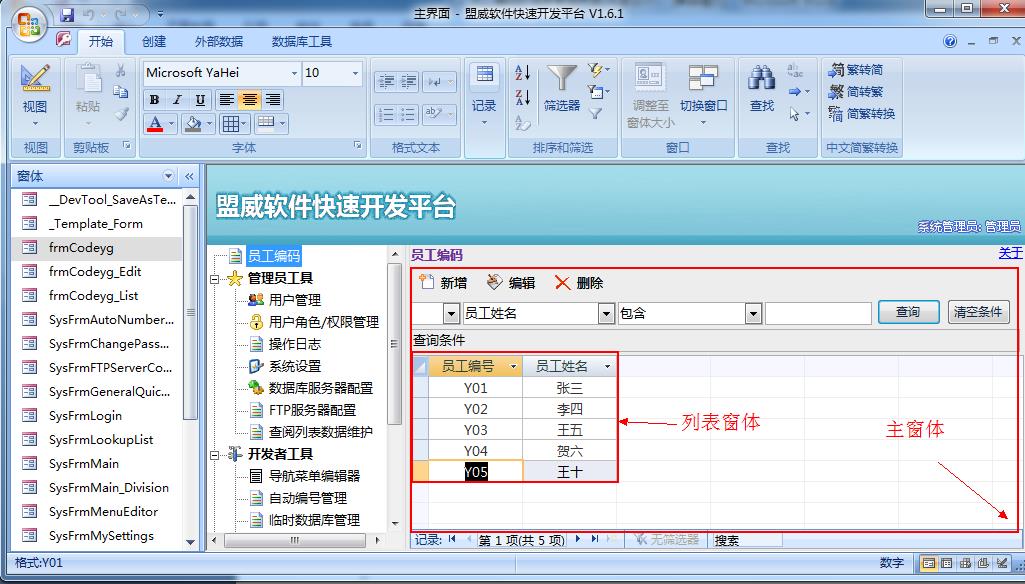Center-align the text
Screen dimensions: 1025x584
pos(249,100)
